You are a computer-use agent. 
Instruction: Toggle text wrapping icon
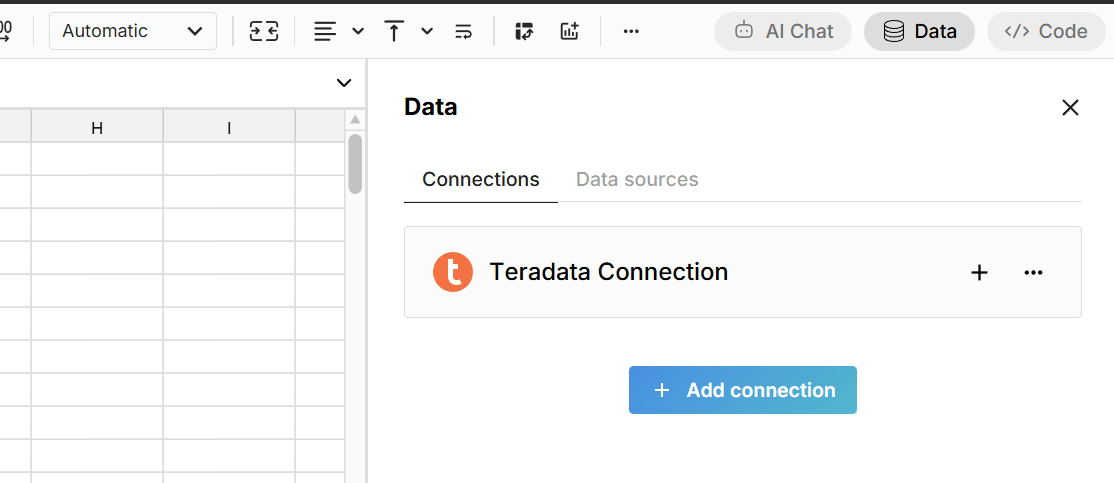(x=464, y=31)
